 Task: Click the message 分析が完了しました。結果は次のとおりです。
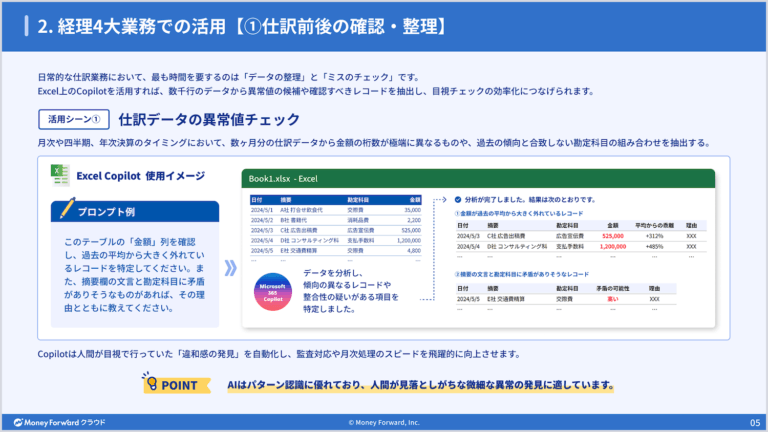pyautogui.click(x=530, y=199)
